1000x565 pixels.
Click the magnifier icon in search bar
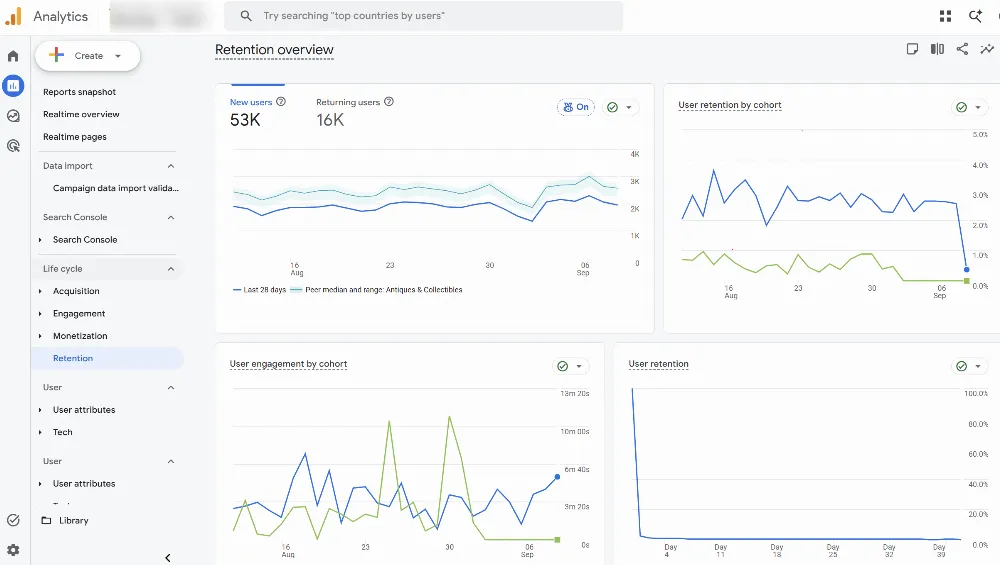click(x=246, y=16)
